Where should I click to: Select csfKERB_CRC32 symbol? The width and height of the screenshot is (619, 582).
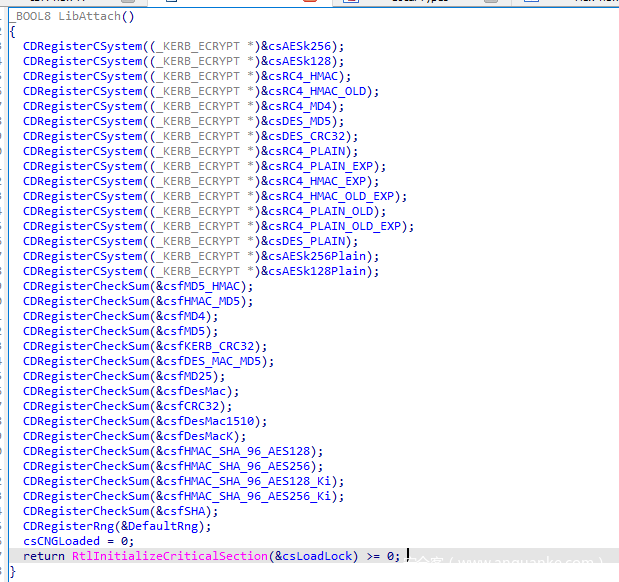[209, 346]
